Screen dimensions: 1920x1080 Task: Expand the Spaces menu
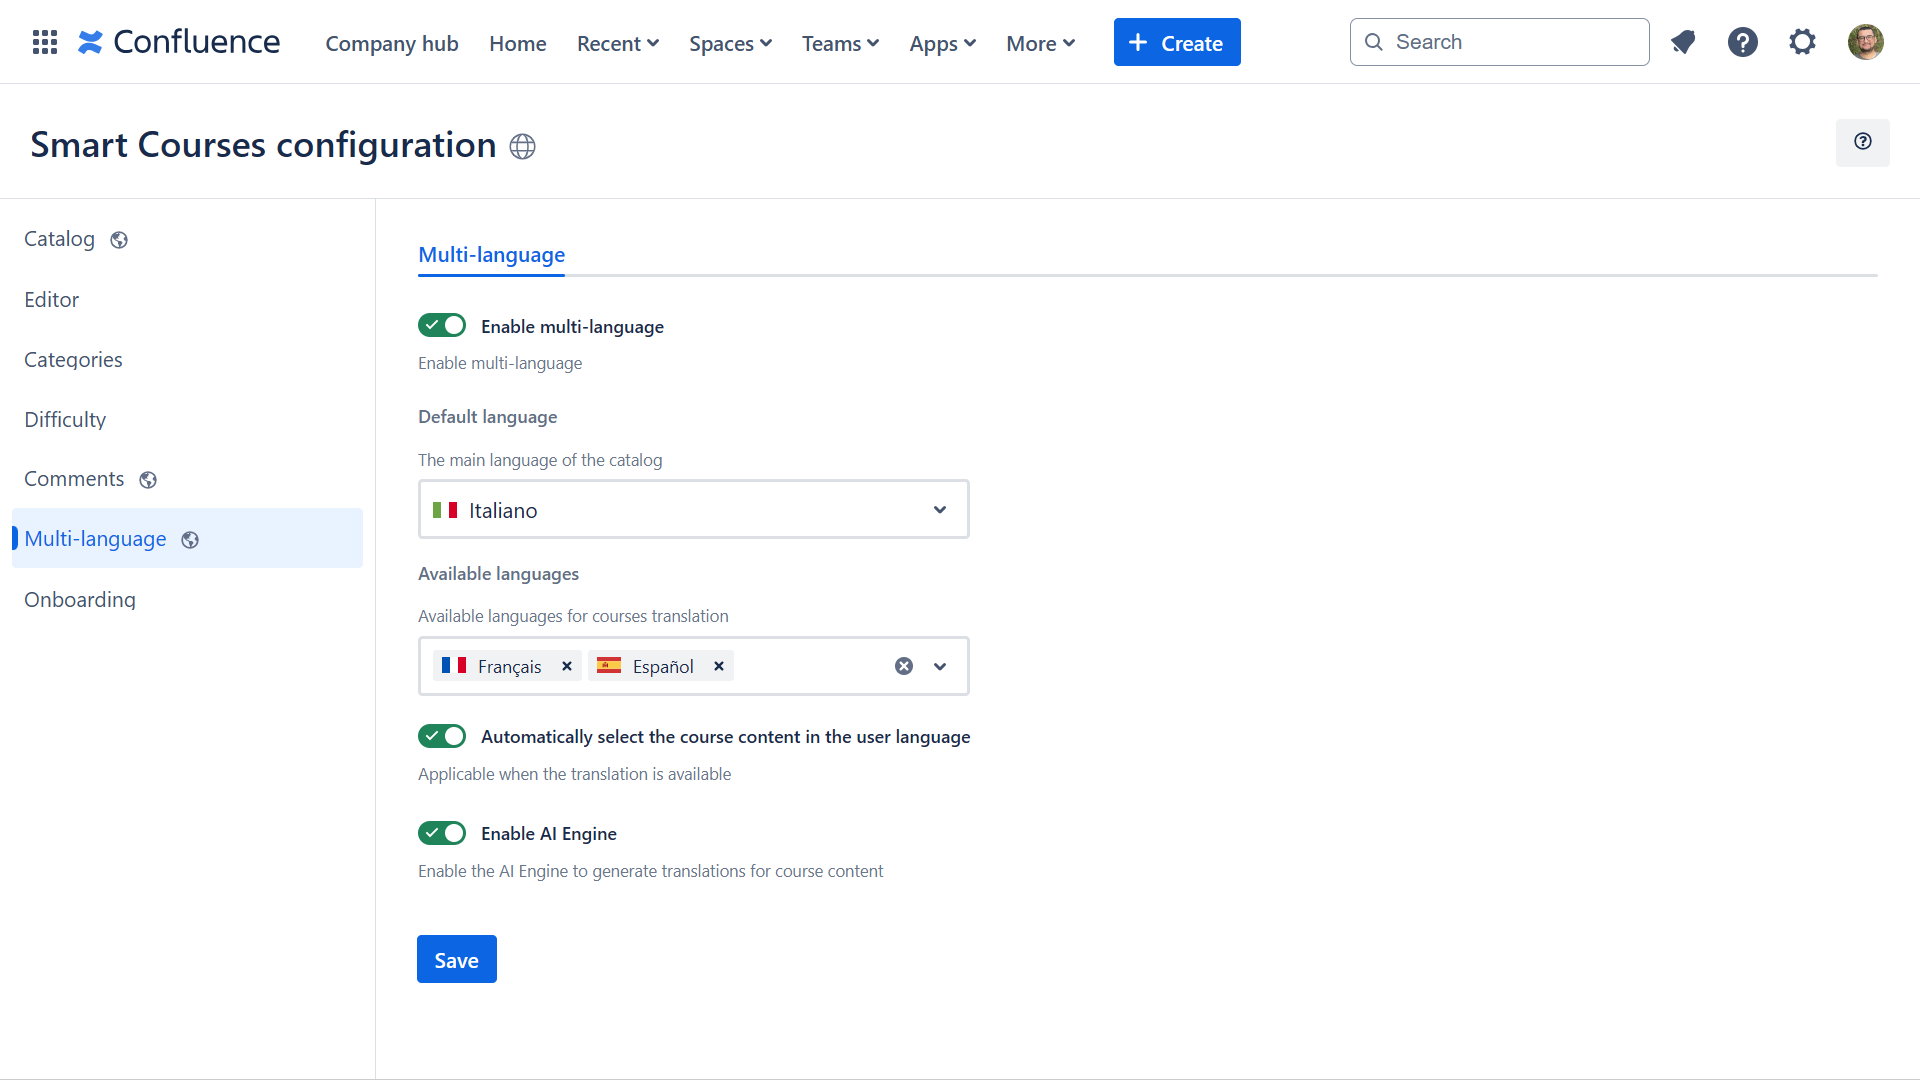[730, 43]
